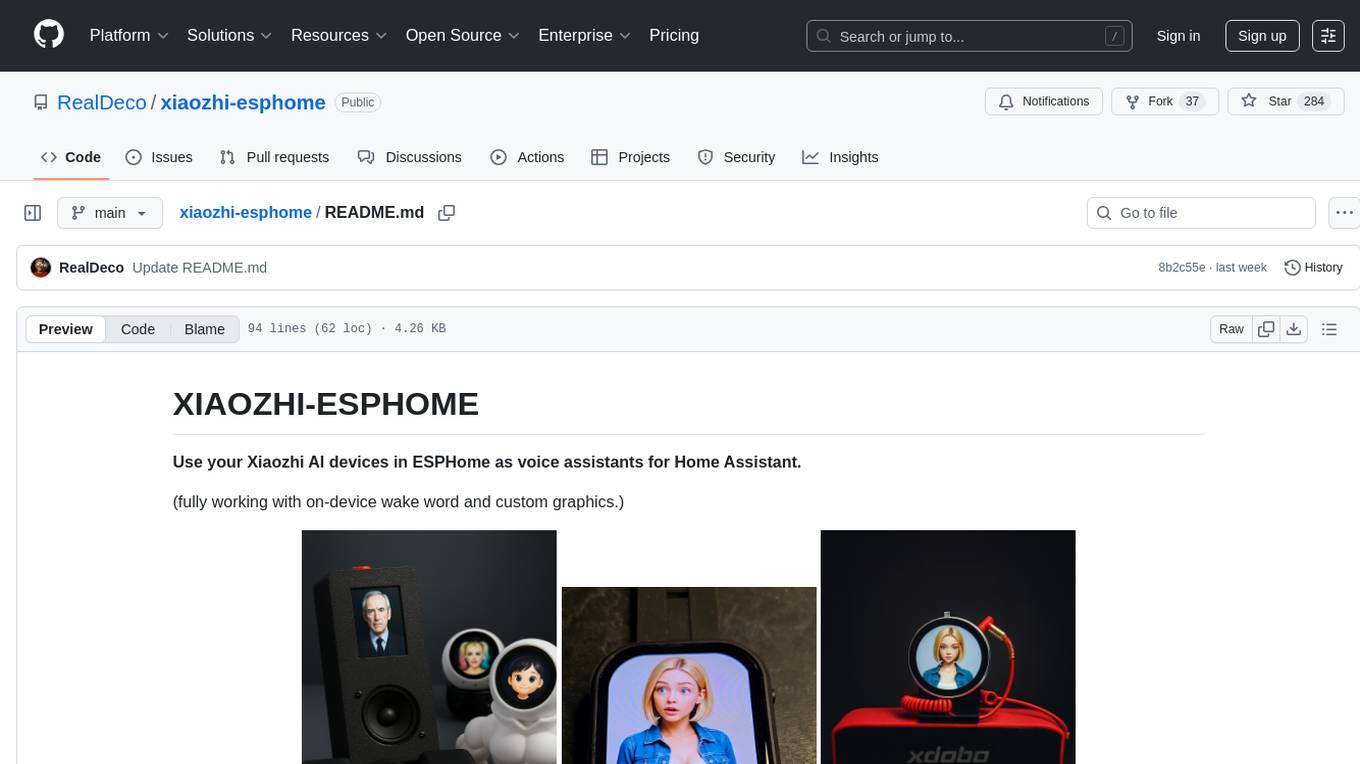This screenshot has height=764, width=1360.
Task: Open the Raw file view
Action: tap(1231, 329)
